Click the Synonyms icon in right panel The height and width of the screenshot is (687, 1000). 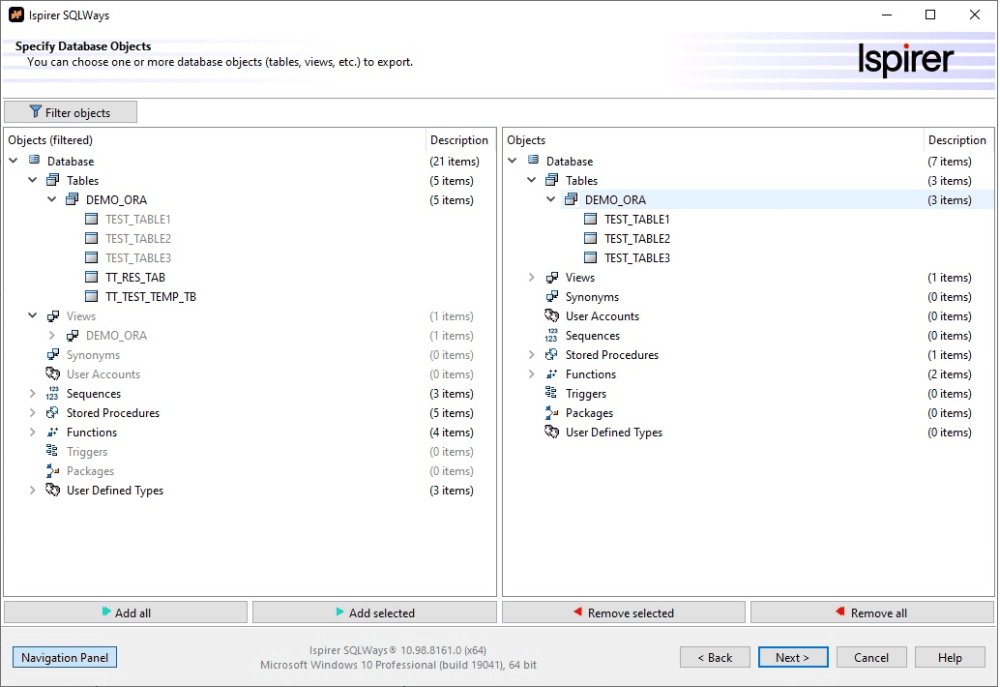pos(552,297)
